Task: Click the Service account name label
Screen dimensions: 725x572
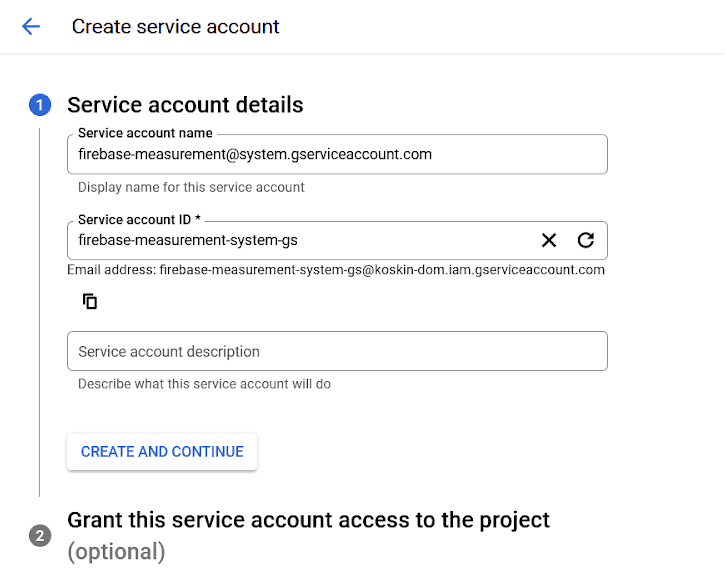Action: click(145, 133)
